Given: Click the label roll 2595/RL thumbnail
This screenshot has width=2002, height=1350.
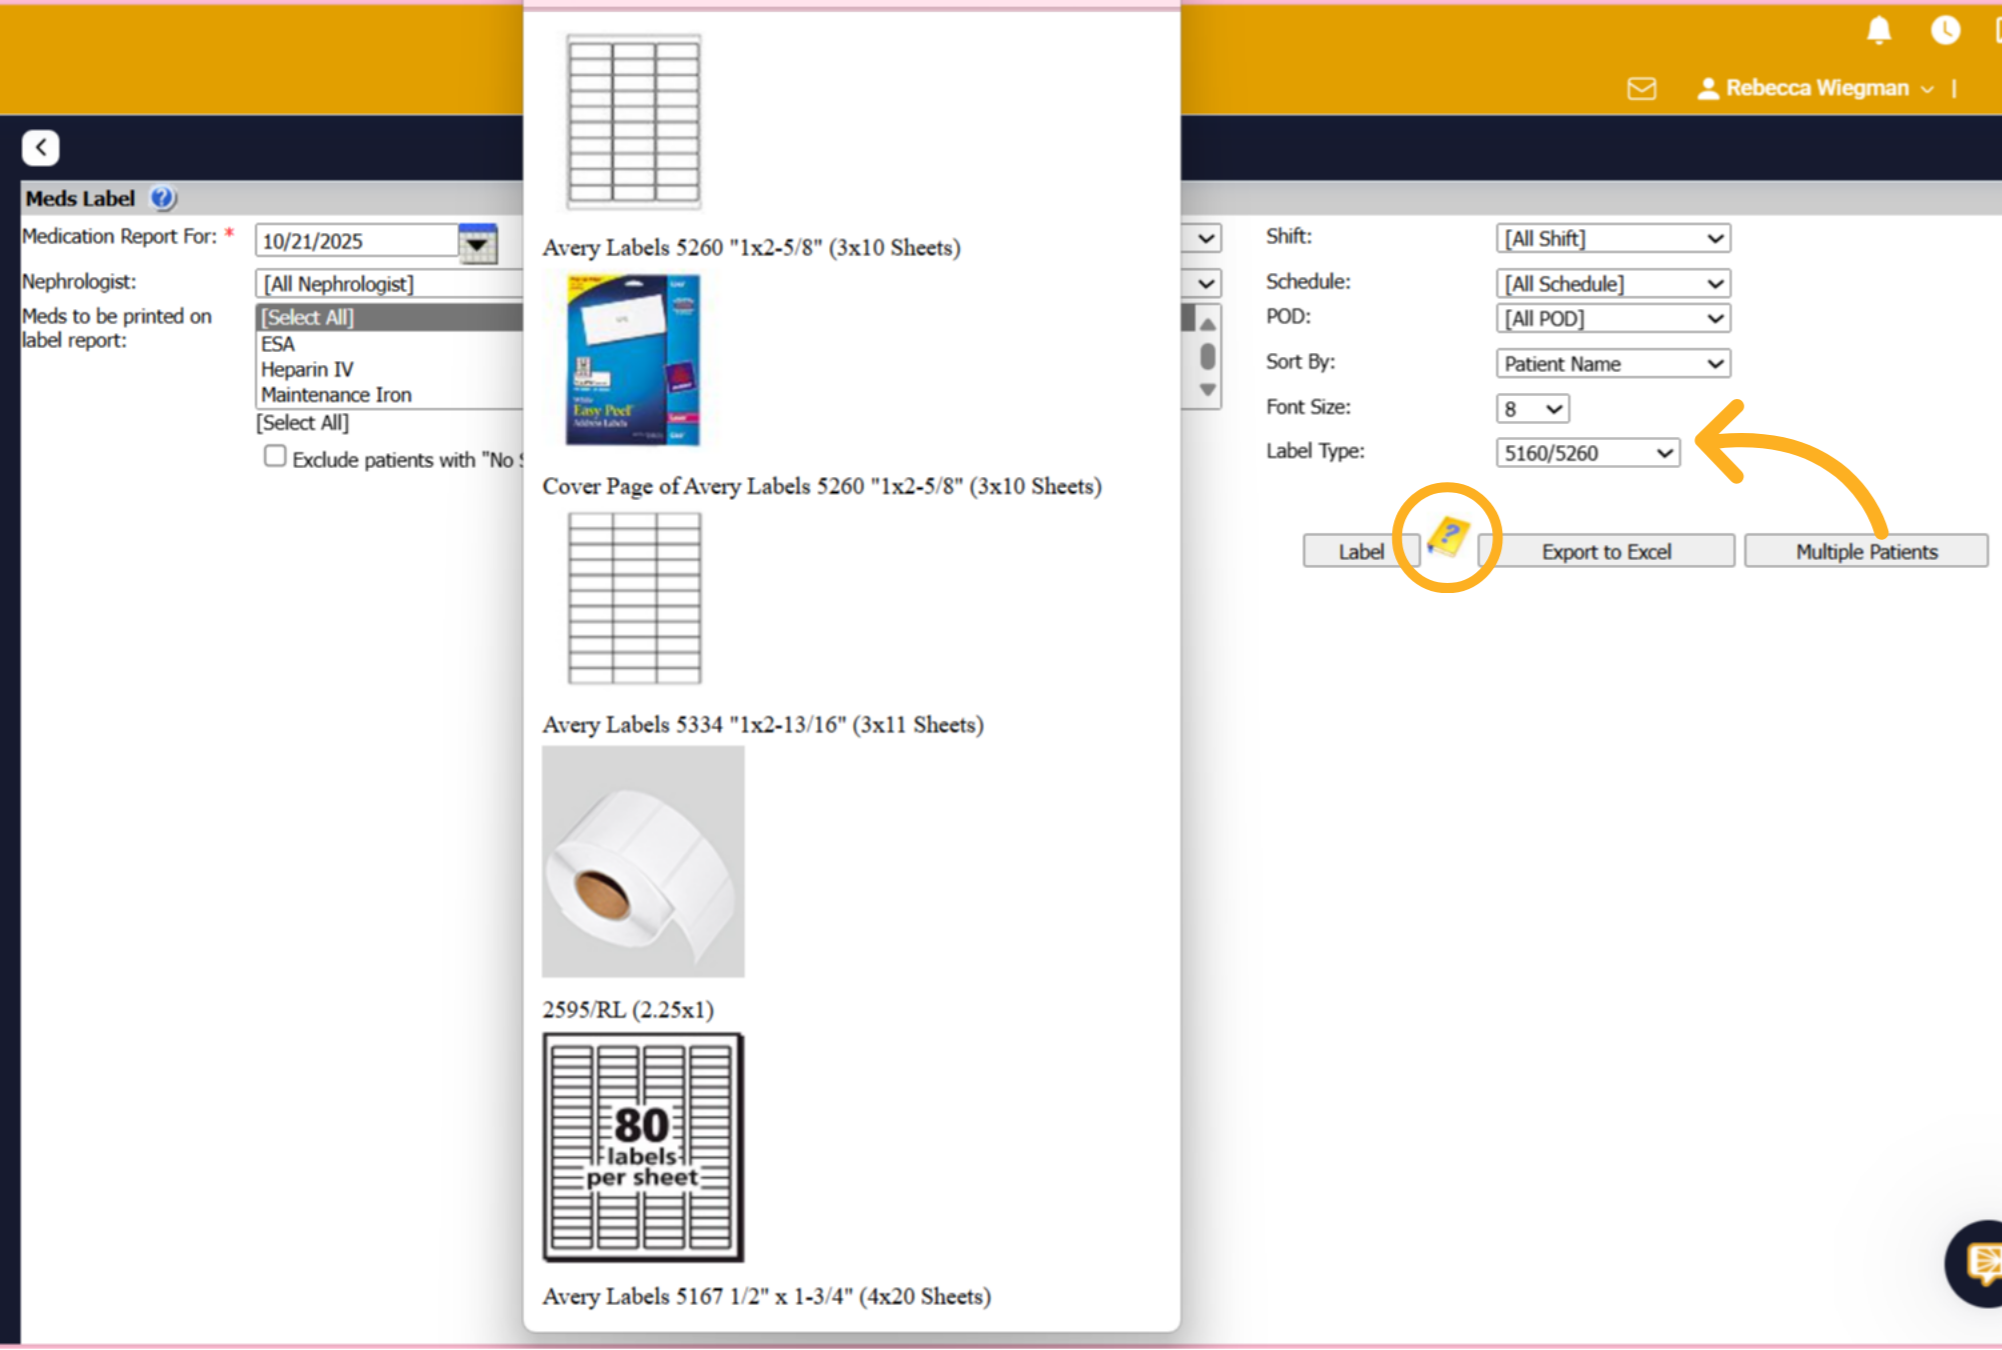Looking at the screenshot, I should [x=643, y=861].
